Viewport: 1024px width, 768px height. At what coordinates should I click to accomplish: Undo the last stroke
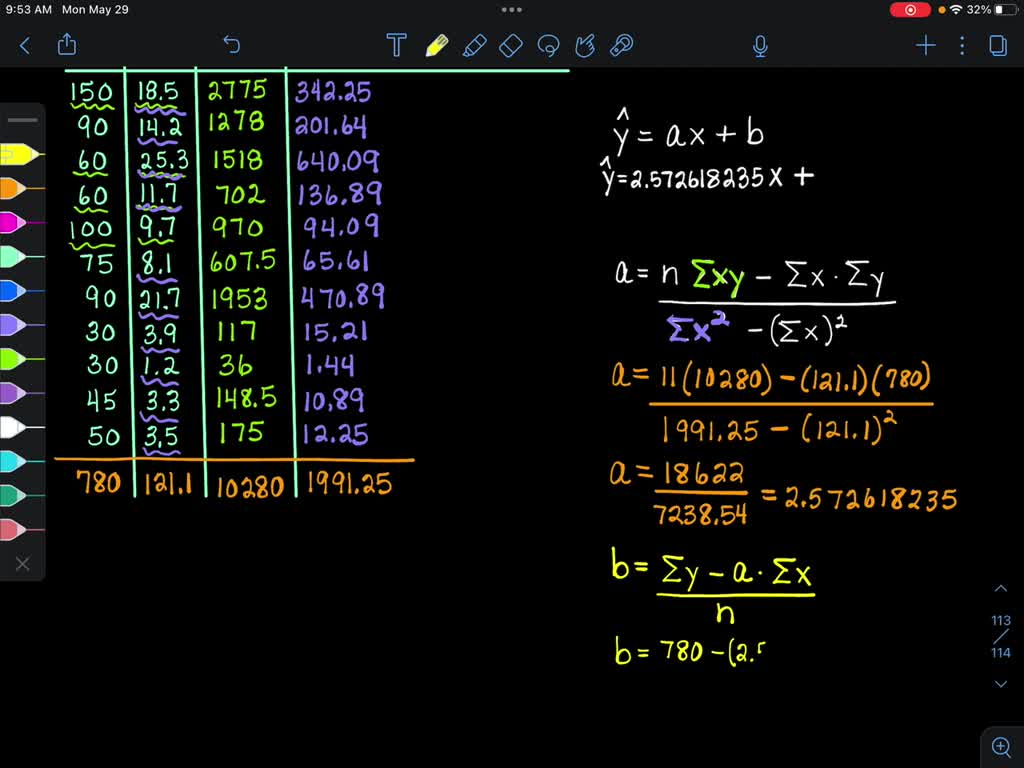click(x=231, y=44)
